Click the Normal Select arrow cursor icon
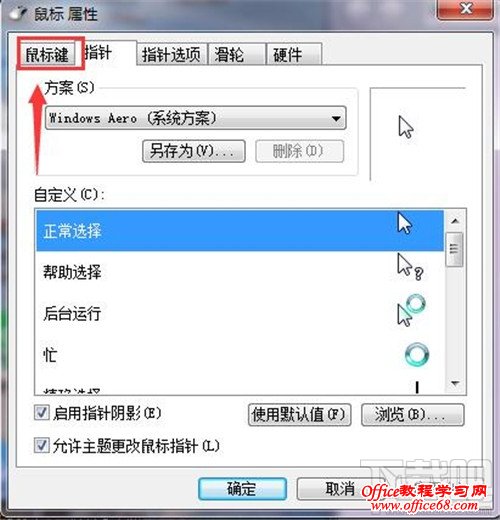The height and width of the screenshot is (520, 500). pyautogui.click(x=405, y=223)
